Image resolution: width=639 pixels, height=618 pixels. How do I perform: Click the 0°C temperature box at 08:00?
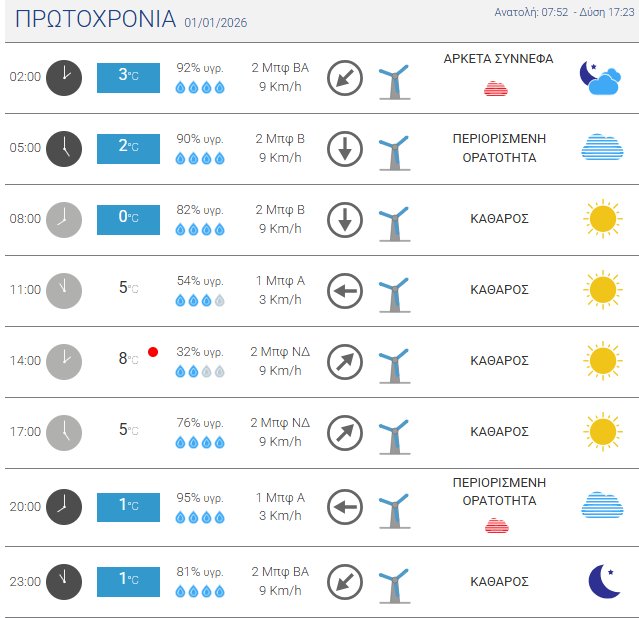point(128,219)
